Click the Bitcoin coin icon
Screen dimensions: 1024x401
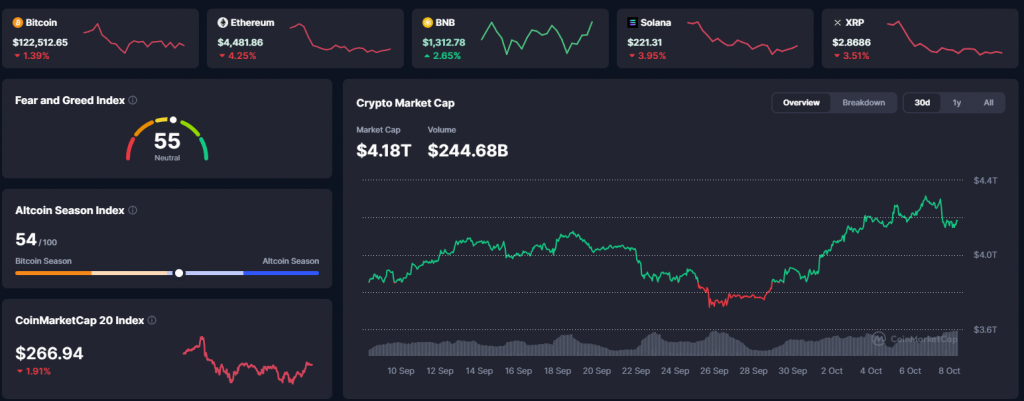tap(18, 22)
